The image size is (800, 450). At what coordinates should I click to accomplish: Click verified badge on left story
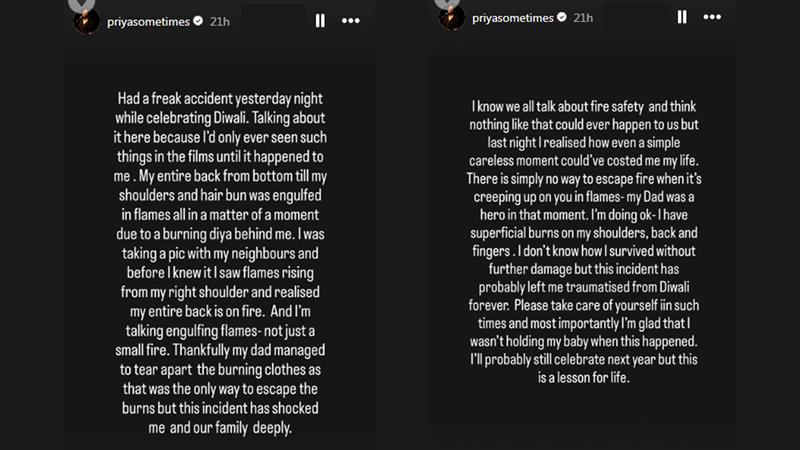(x=195, y=20)
